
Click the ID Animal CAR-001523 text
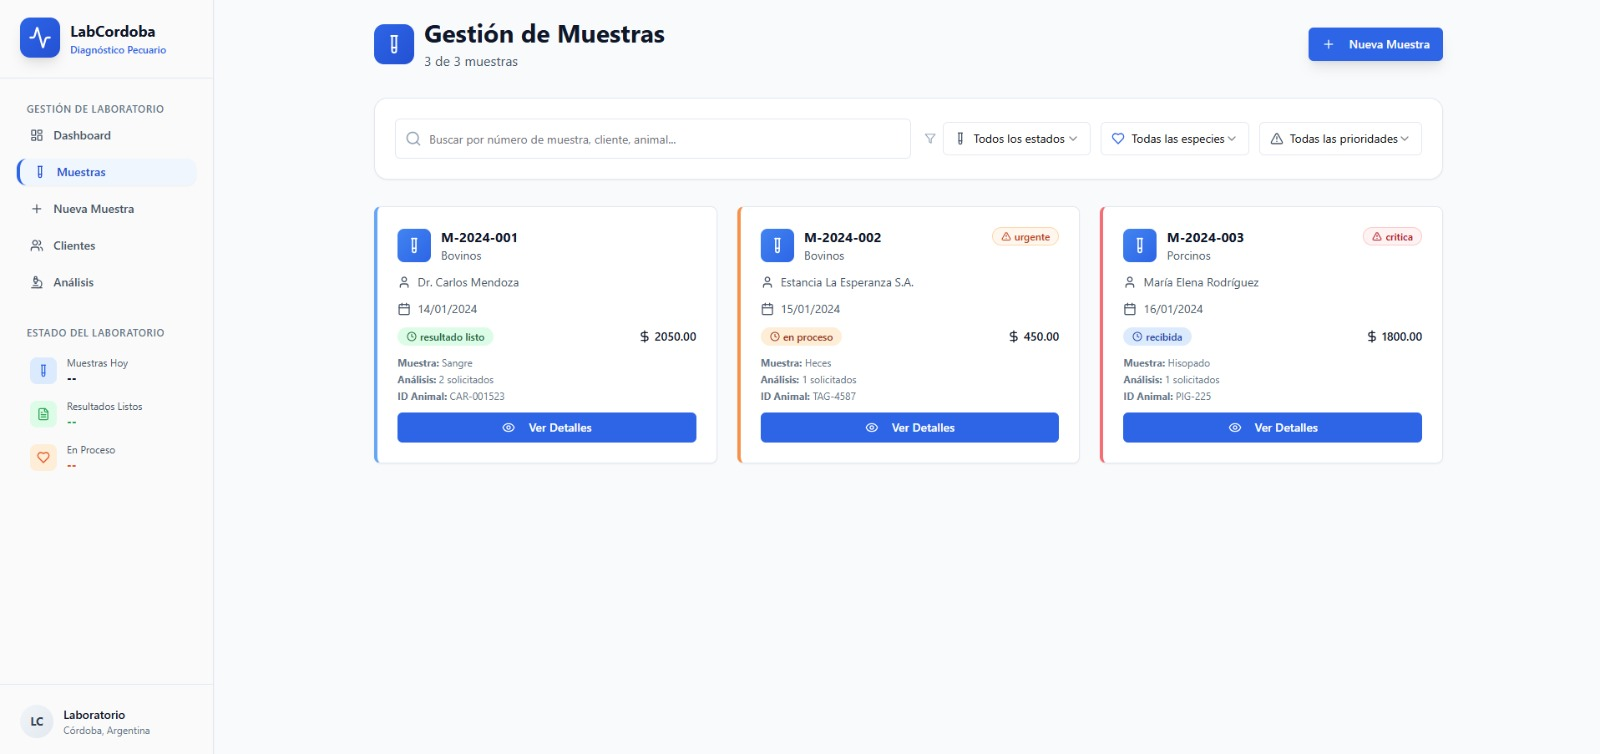[451, 397]
